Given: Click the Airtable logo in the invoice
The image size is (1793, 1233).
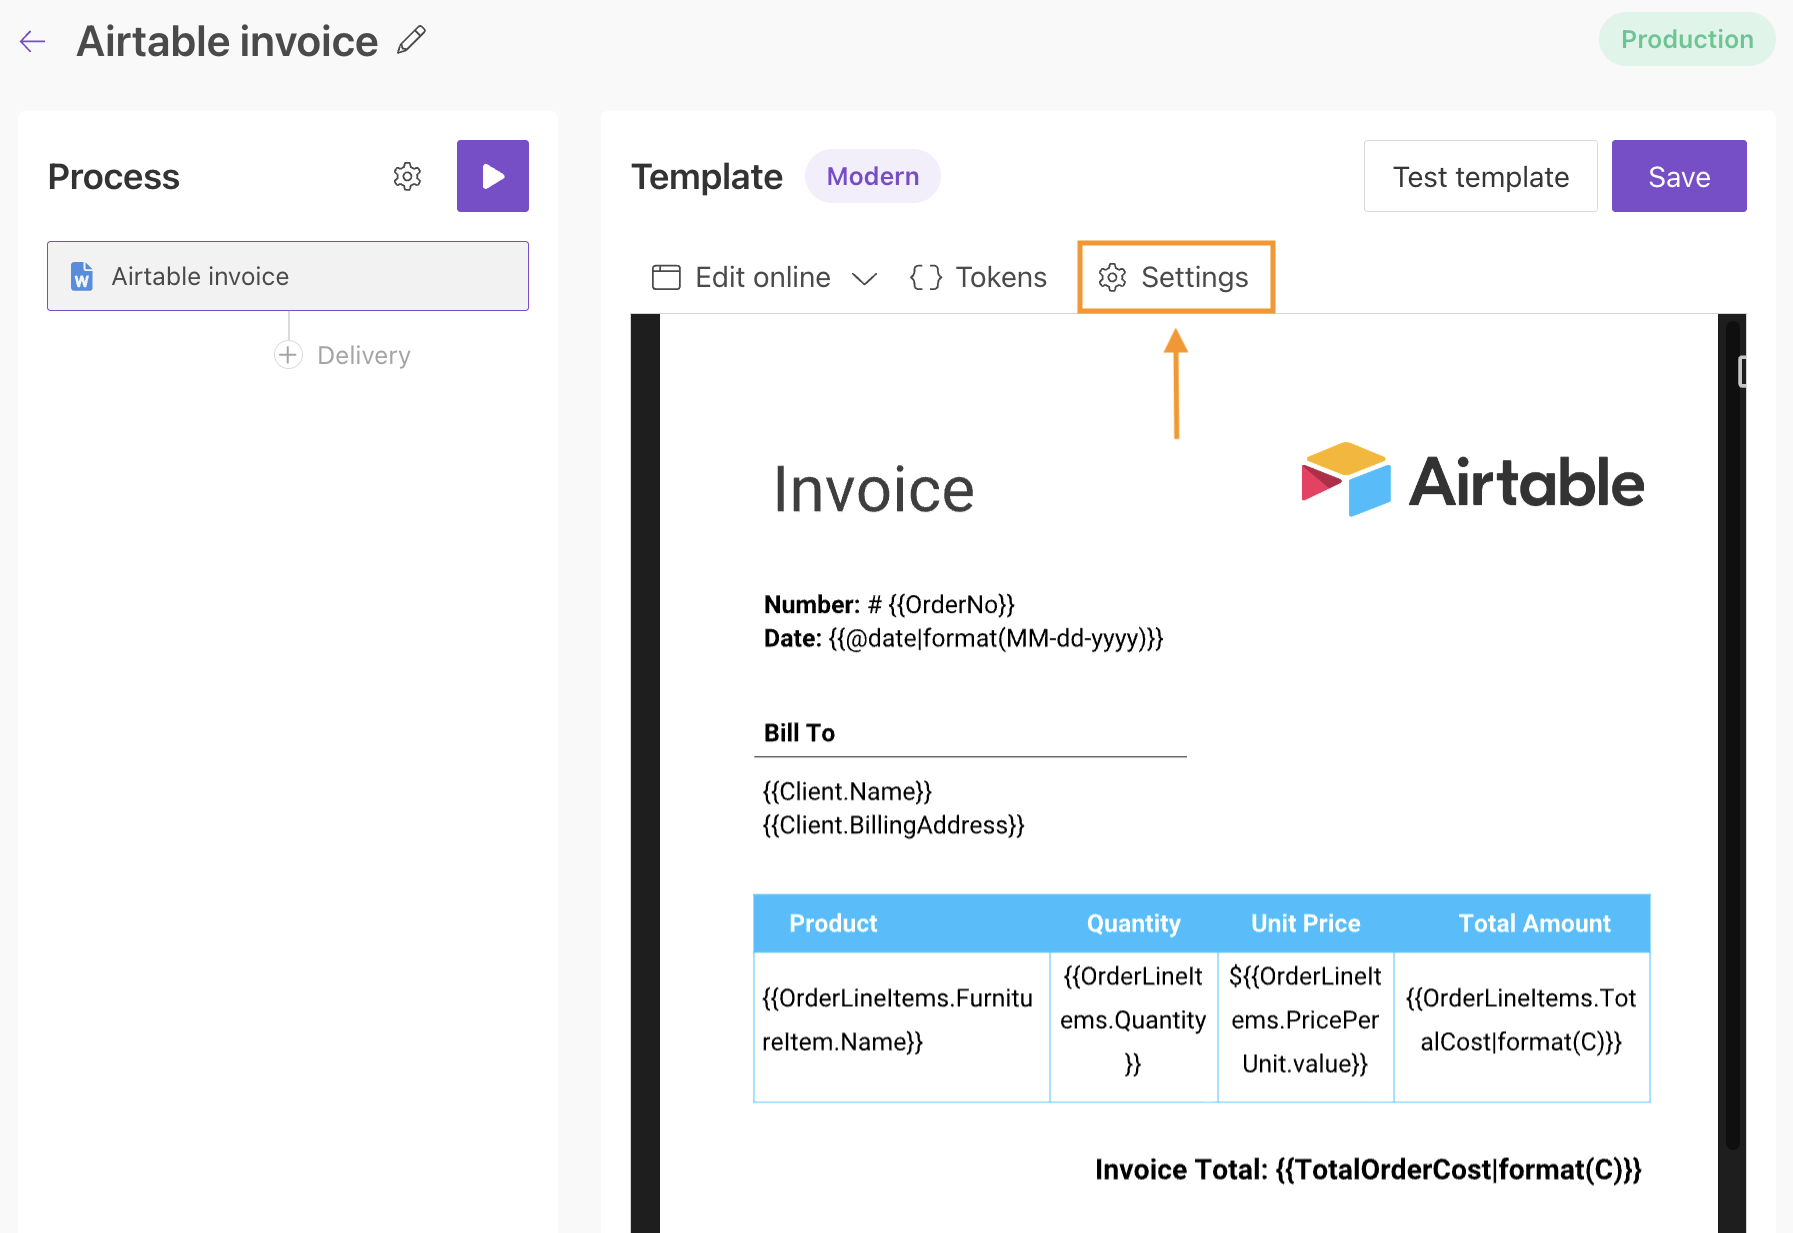Looking at the screenshot, I should pyautogui.click(x=1472, y=481).
